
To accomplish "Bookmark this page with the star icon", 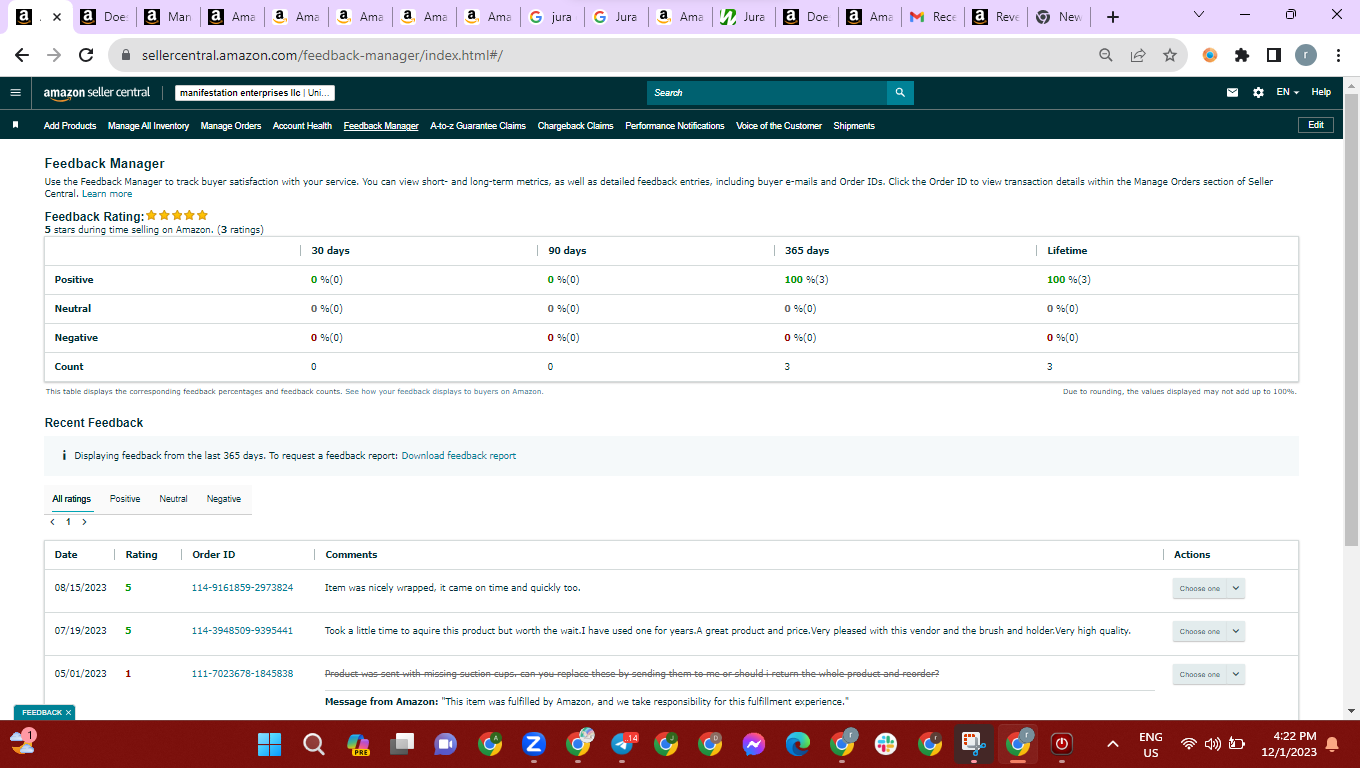I will [x=1169, y=55].
